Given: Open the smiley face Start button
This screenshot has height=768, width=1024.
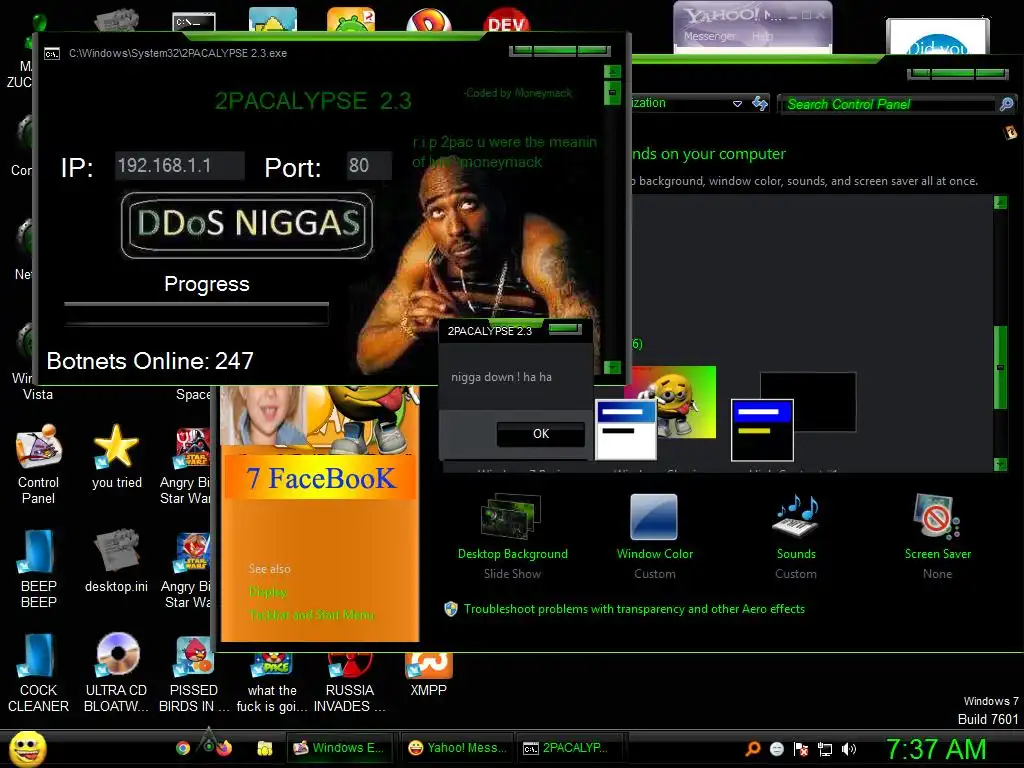Looking at the screenshot, I should click(x=28, y=748).
